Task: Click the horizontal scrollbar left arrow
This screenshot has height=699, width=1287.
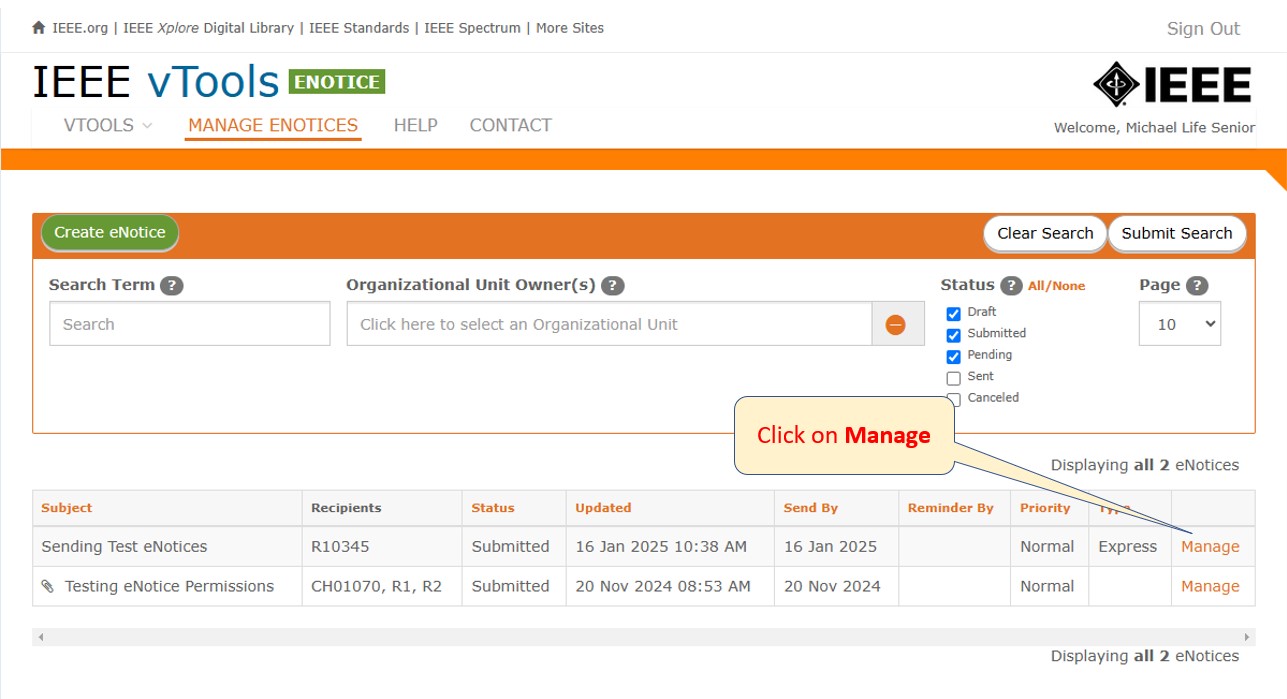Action: tap(40, 637)
